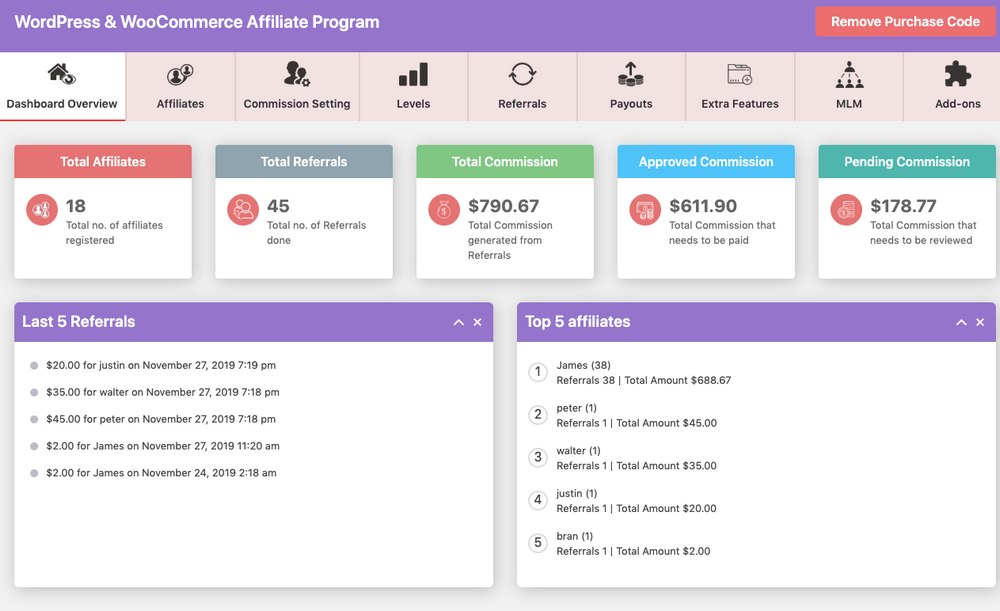
Task: Click the Remove Purchase Code button
Action: coord(905,22)
